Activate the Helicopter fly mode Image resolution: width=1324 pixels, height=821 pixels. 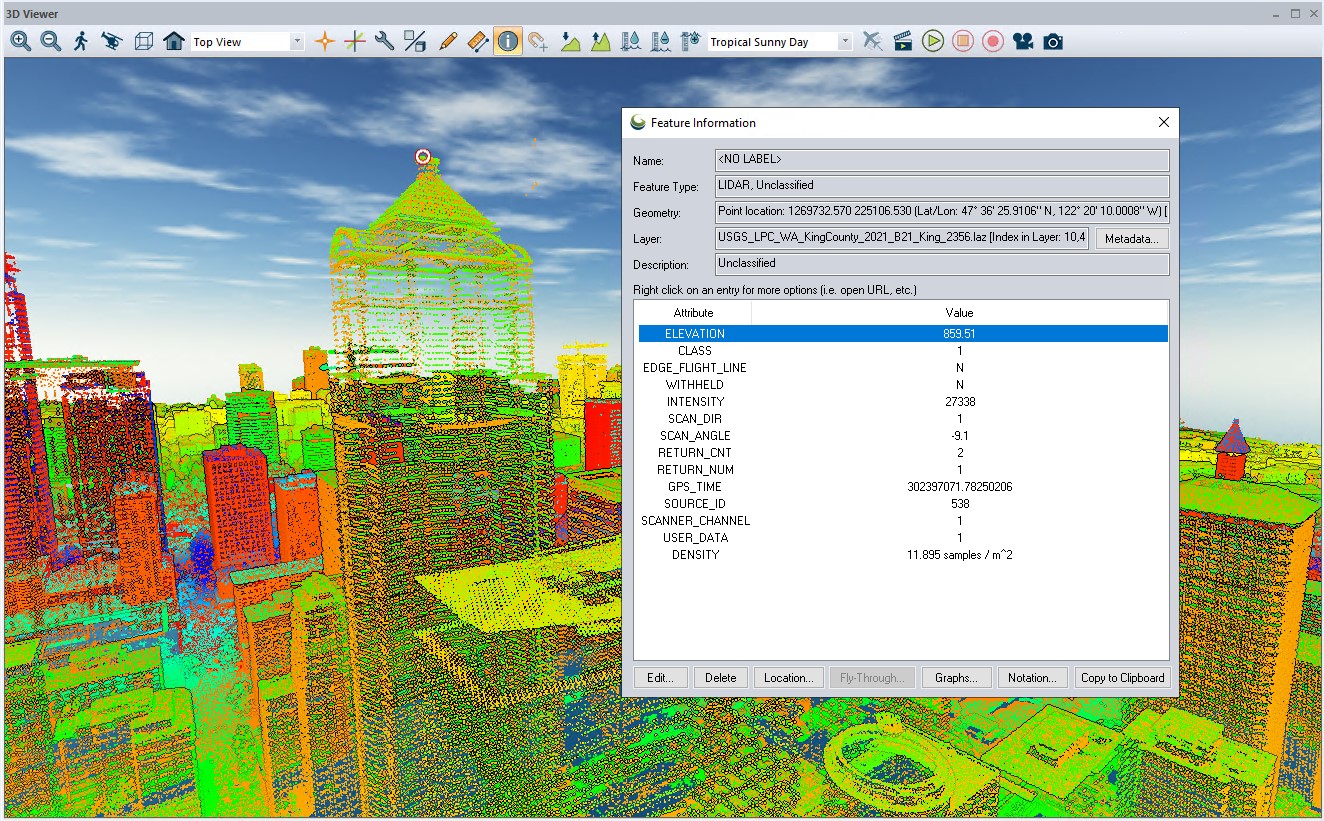111,41
